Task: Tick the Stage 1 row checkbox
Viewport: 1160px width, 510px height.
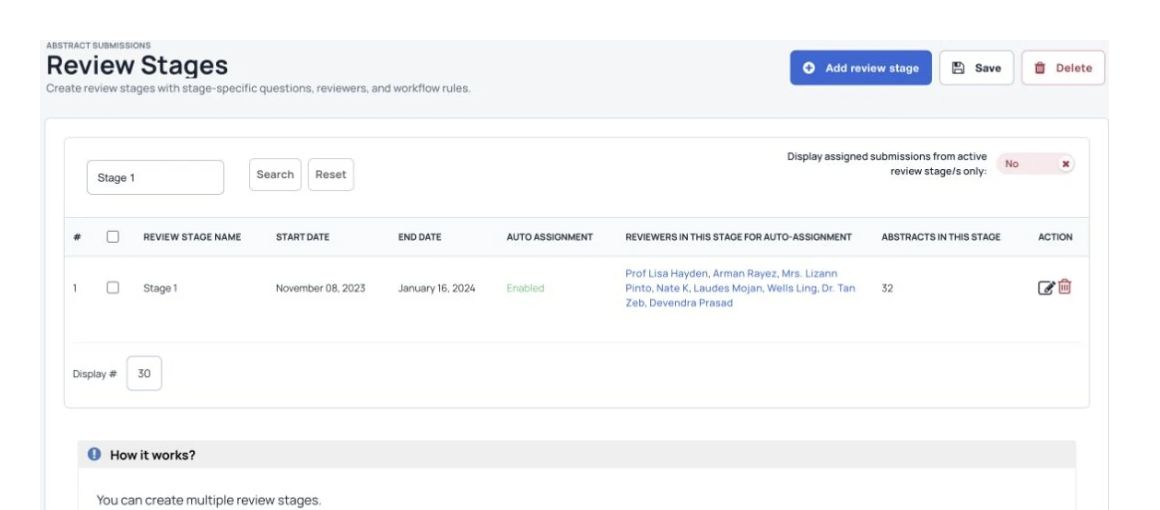Action: (x=112, y=288)
